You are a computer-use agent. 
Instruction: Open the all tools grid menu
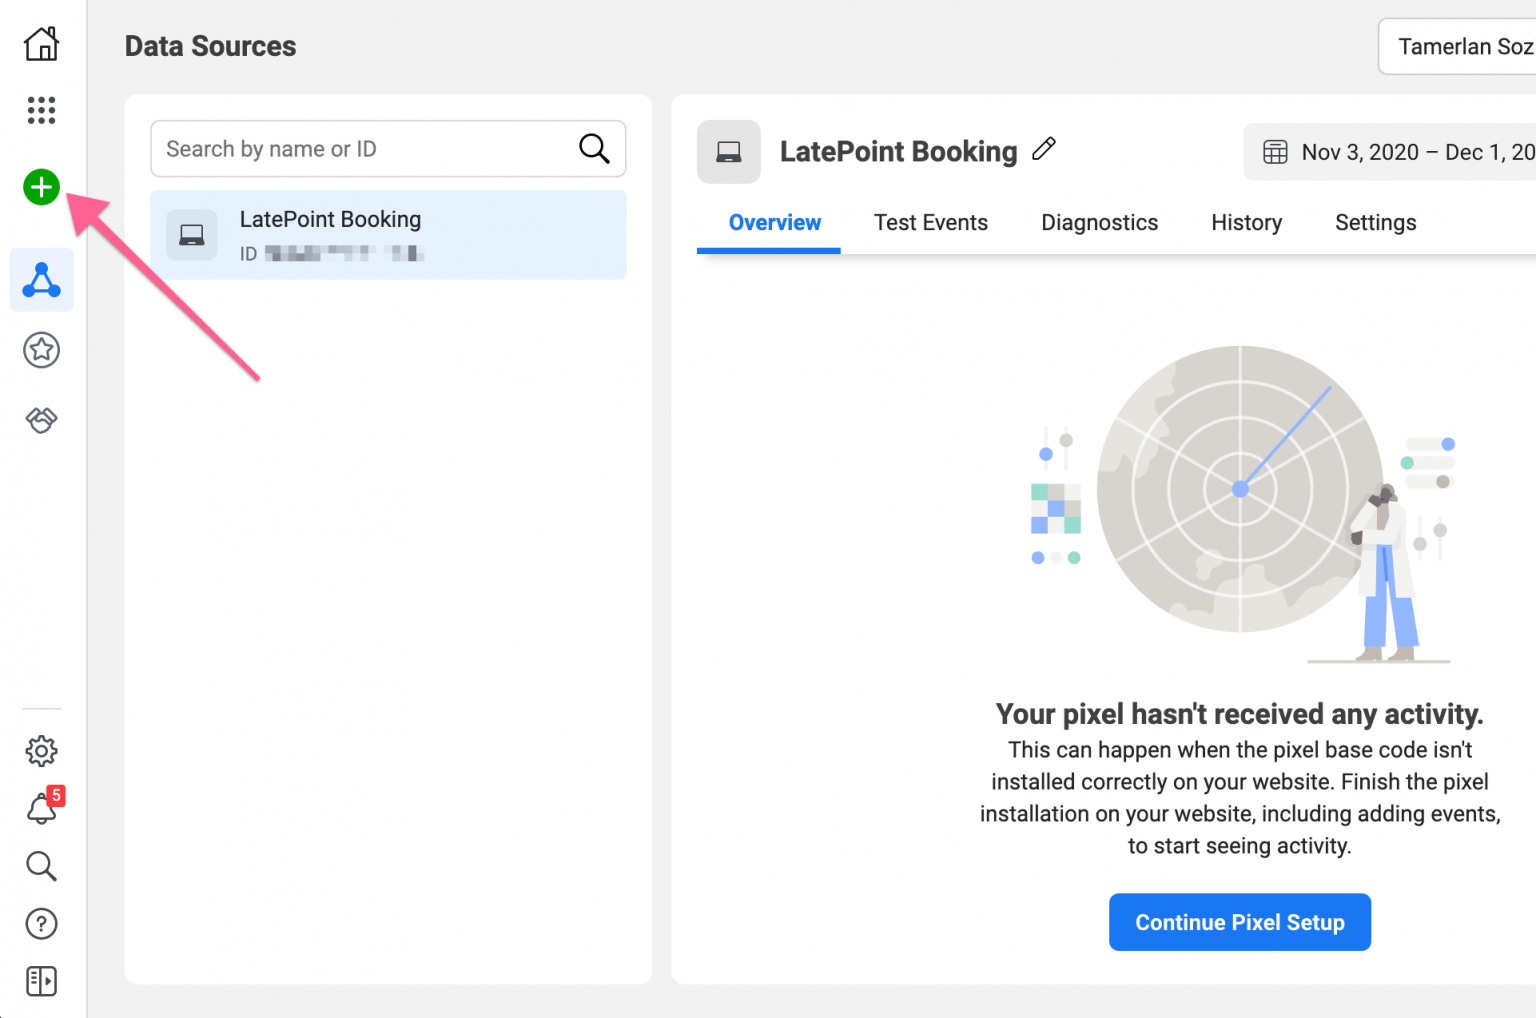coord(41,110)
